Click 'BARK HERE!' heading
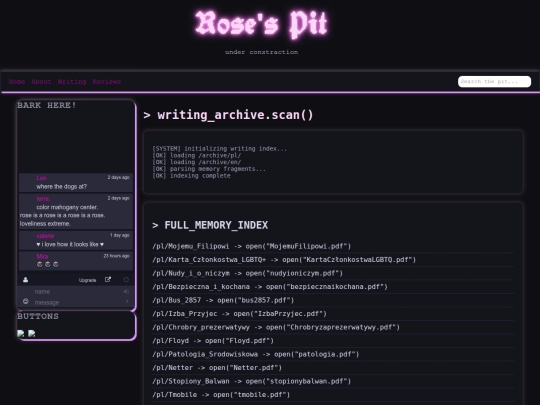 pyautogui.click(x=46, y=105)
